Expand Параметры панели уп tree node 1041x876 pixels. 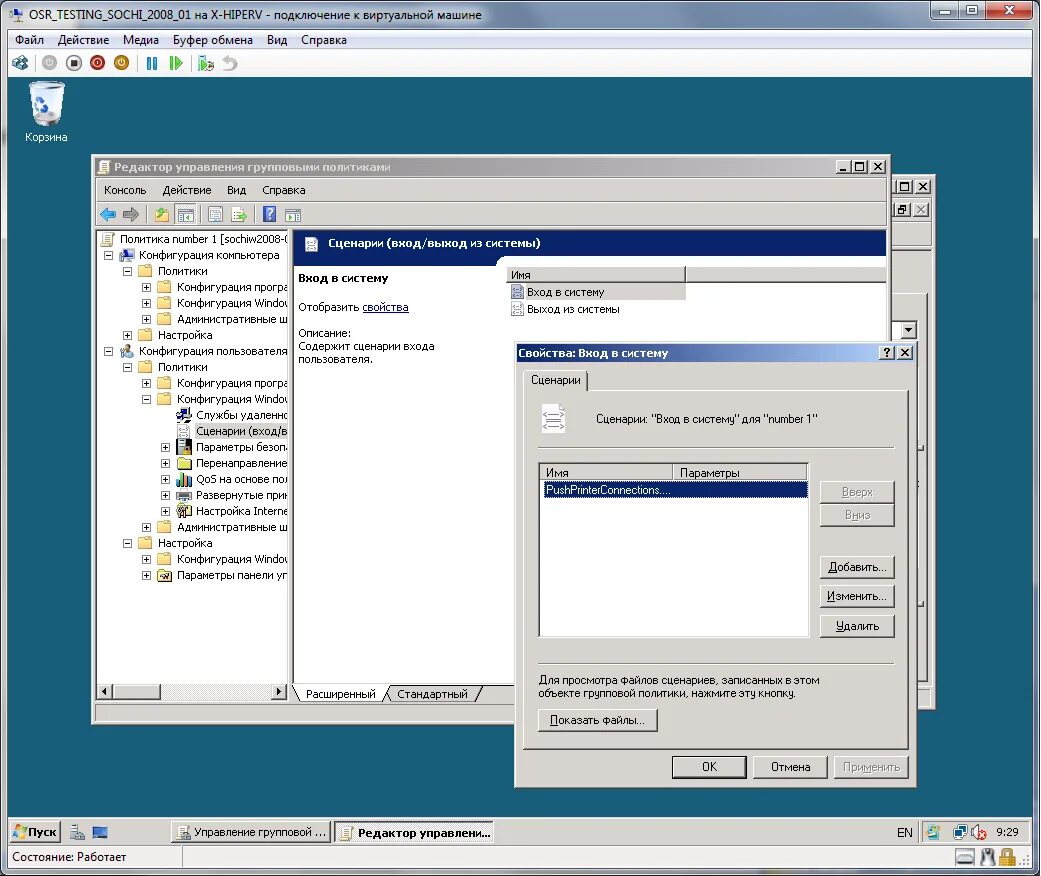147,575
